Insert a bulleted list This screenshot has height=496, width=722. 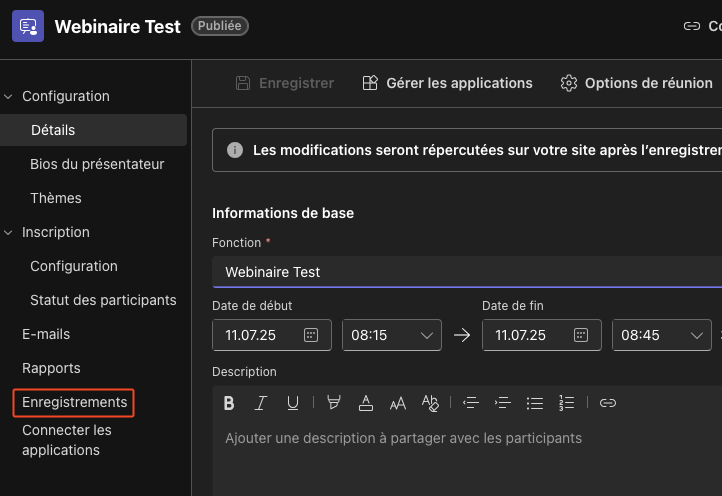(x=535, y=403)
